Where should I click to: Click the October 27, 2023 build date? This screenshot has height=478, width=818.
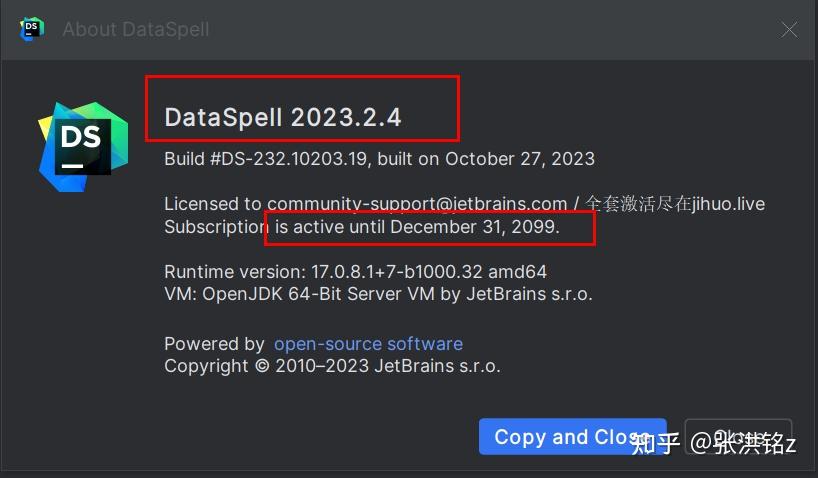520,159
